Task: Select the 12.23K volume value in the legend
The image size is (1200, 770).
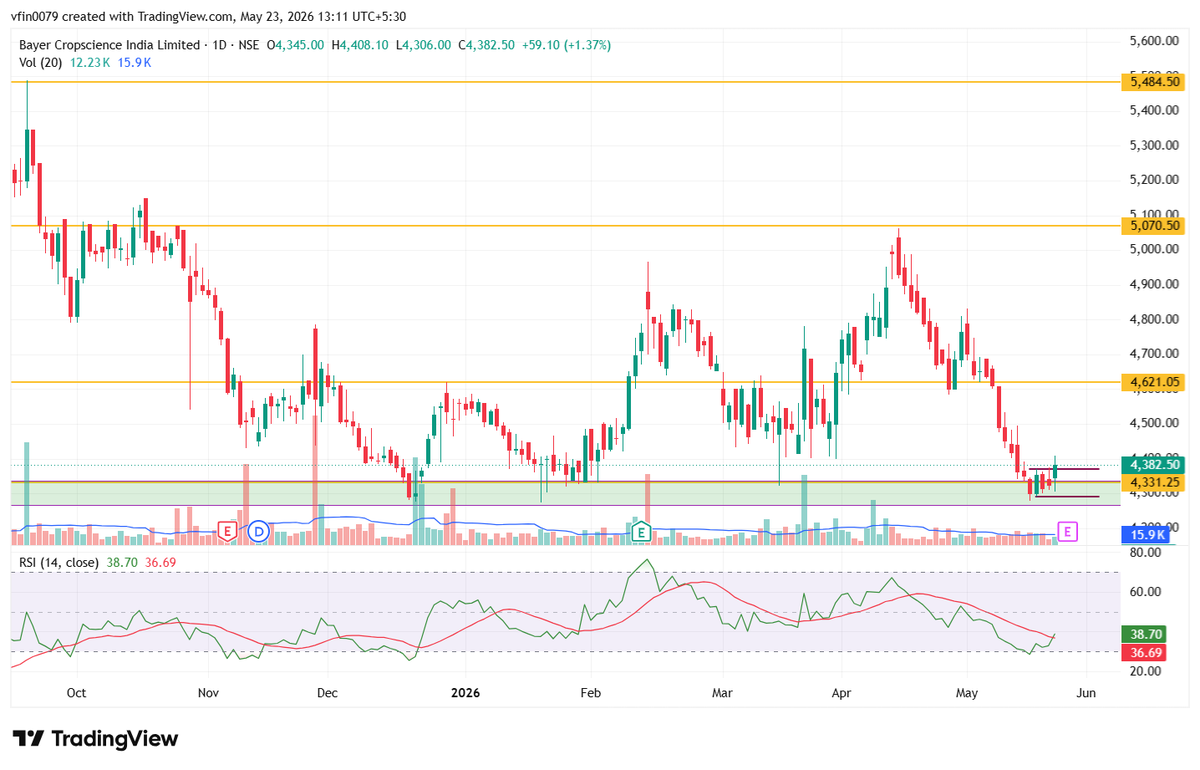Action: coord(90,62)
